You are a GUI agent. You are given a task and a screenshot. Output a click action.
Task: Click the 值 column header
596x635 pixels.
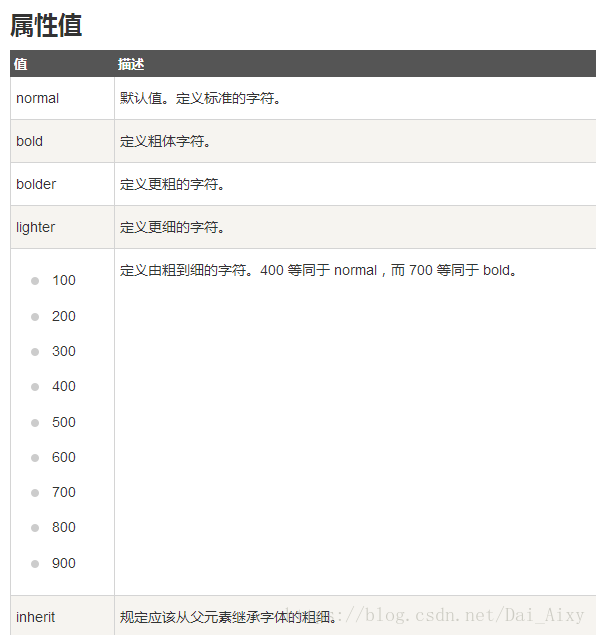point(21,64)
